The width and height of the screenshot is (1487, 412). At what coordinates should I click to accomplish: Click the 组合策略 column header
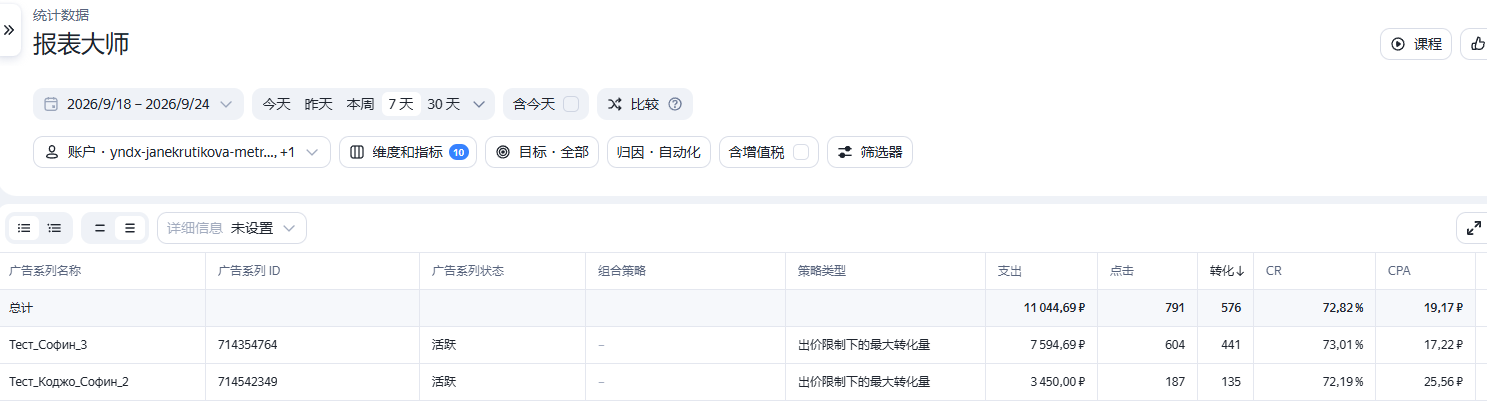[622, 271]
